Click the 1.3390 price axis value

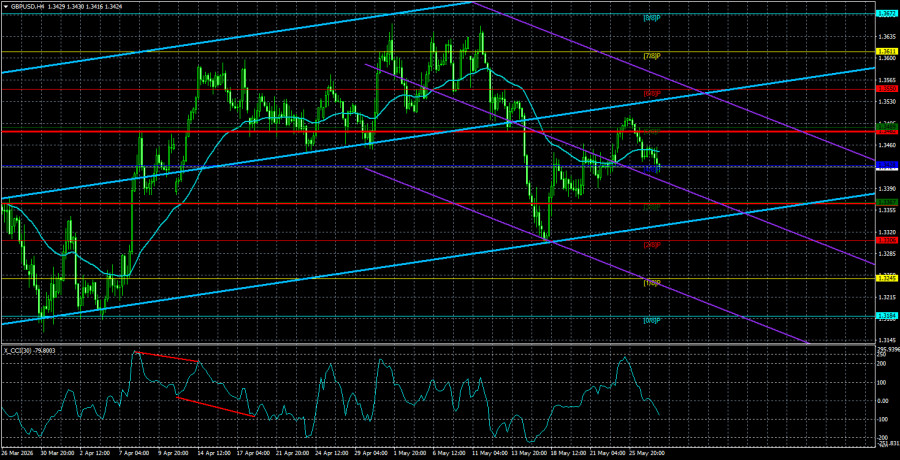[887, 188]
